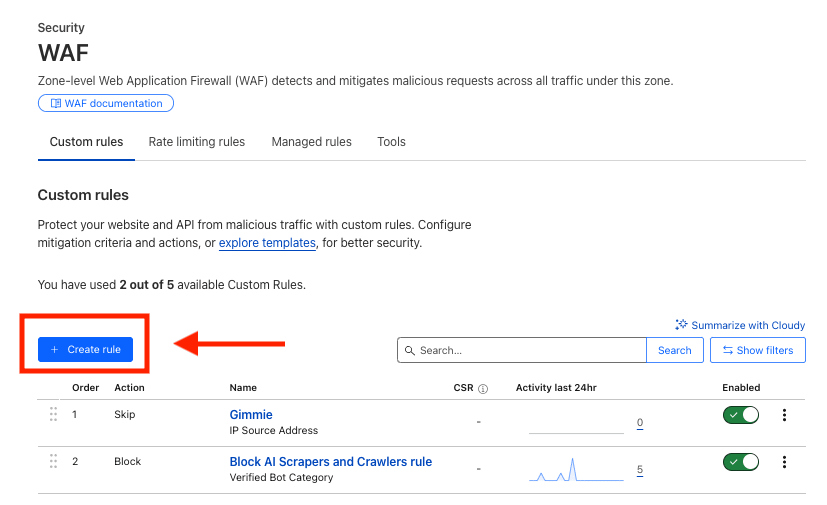
Task: Click the Block action text in row 2
Action: click(x=128, y=461)
